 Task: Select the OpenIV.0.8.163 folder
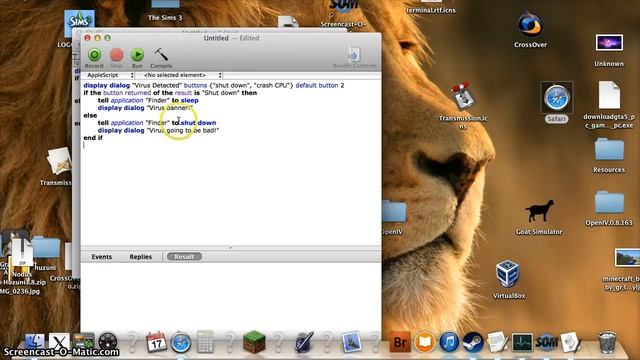point(609,202)
